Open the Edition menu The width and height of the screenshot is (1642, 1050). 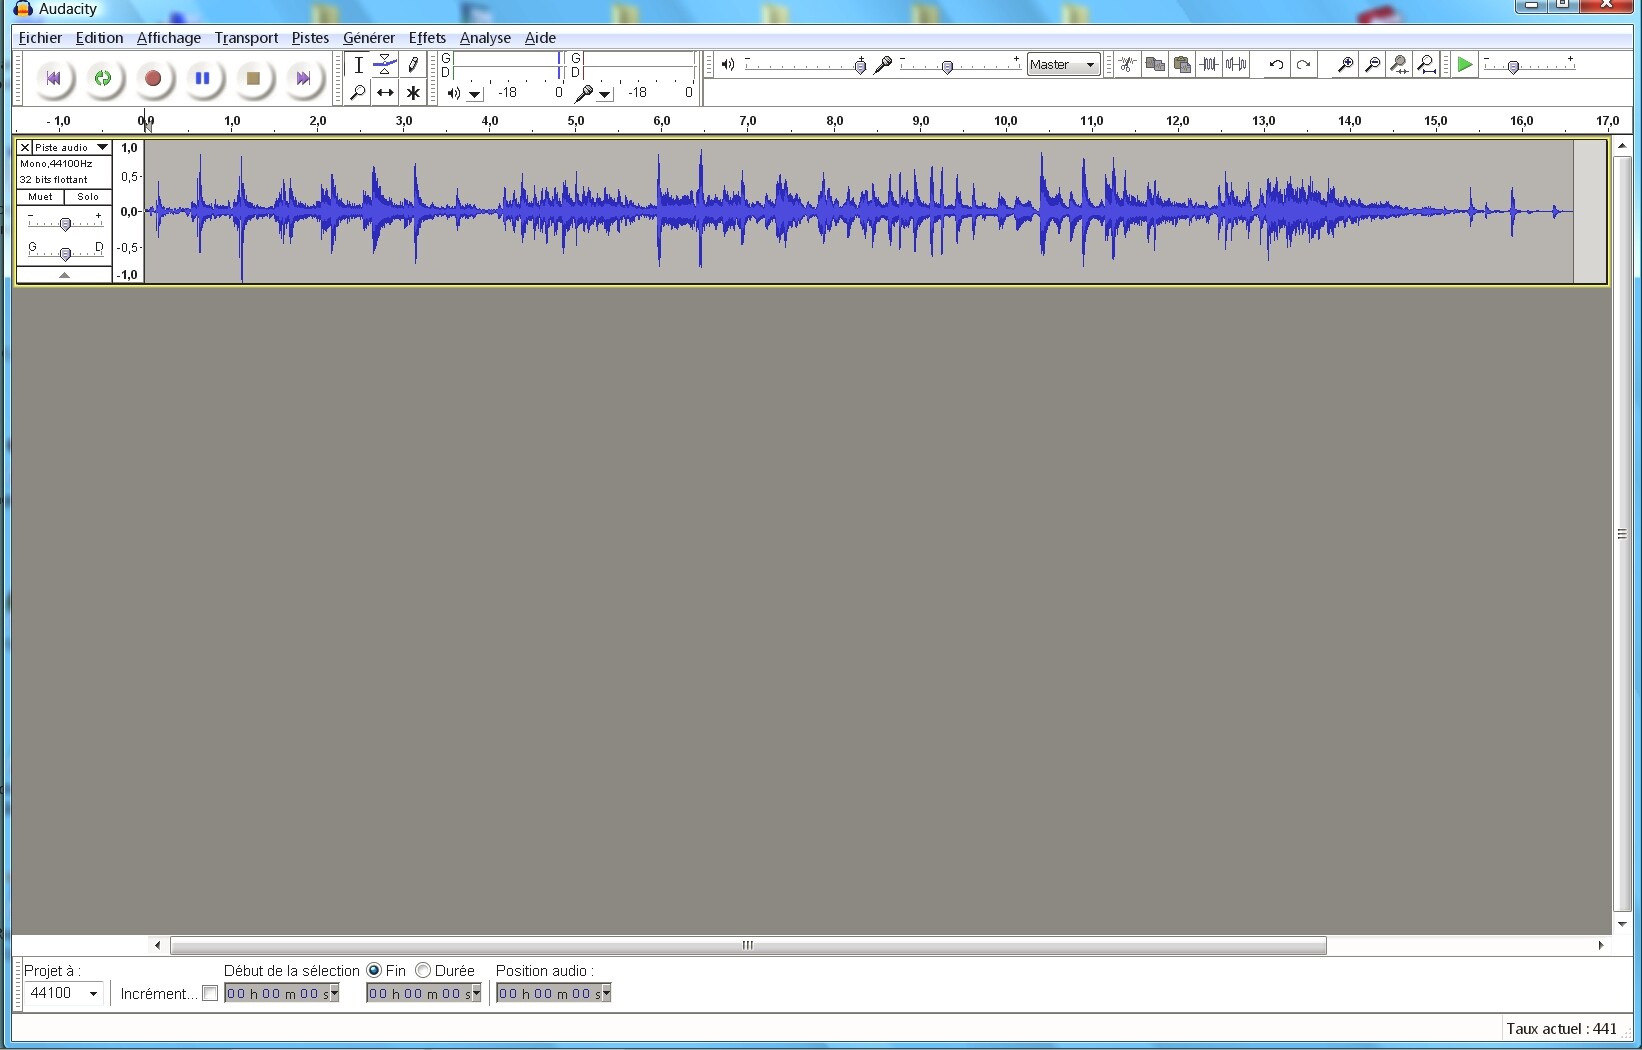(x=99, y=38)
